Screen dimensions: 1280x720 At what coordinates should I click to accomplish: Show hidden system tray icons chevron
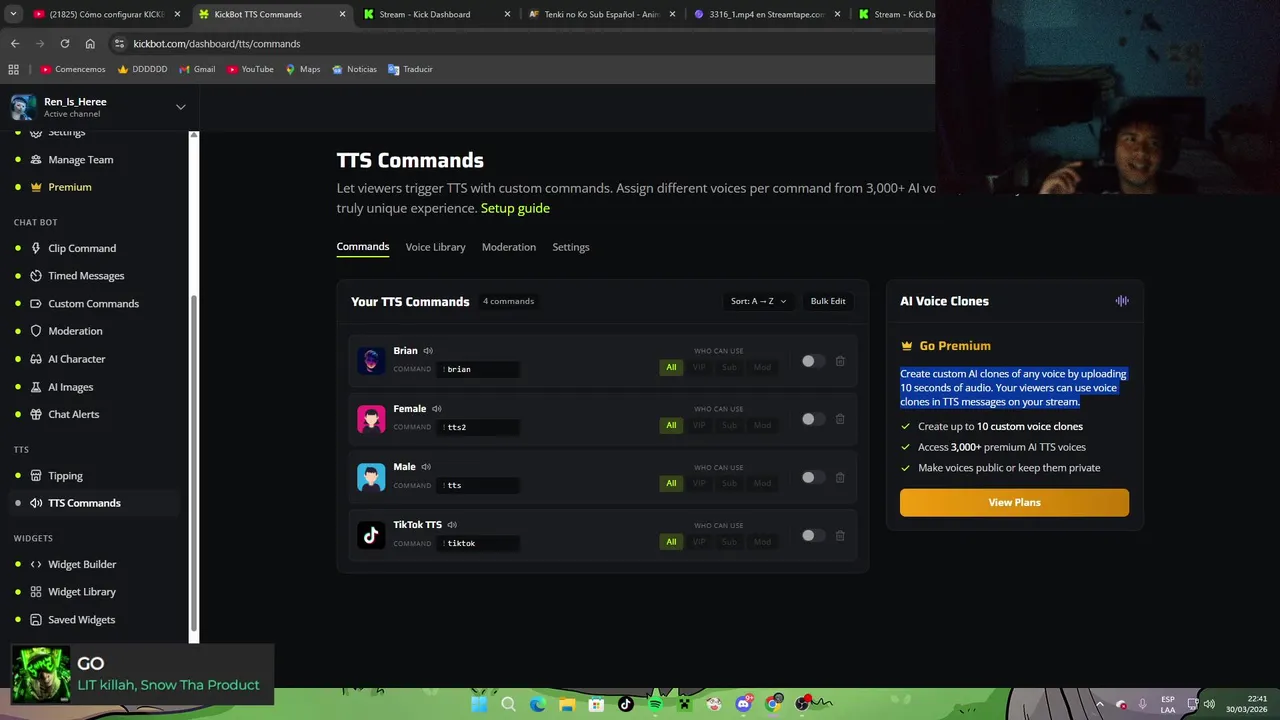pos(1099,704)
